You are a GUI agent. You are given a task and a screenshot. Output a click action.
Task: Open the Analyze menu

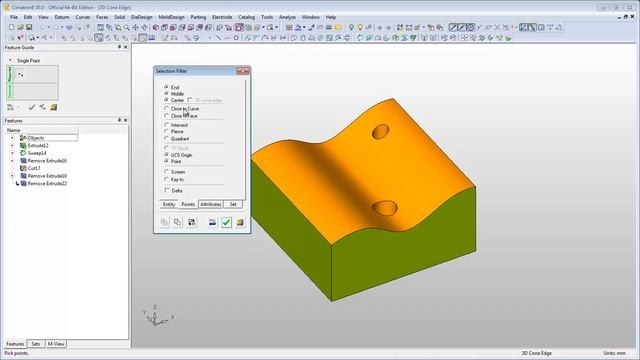(287, 17)
